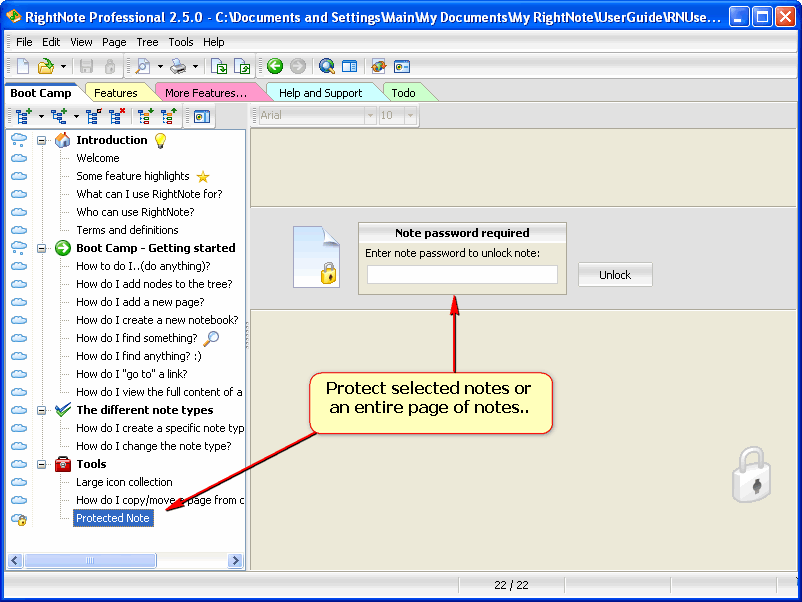This screenshot has width=802, height=602.
Task: Go forward with the greyed arrow button
Action: point(298,66)
